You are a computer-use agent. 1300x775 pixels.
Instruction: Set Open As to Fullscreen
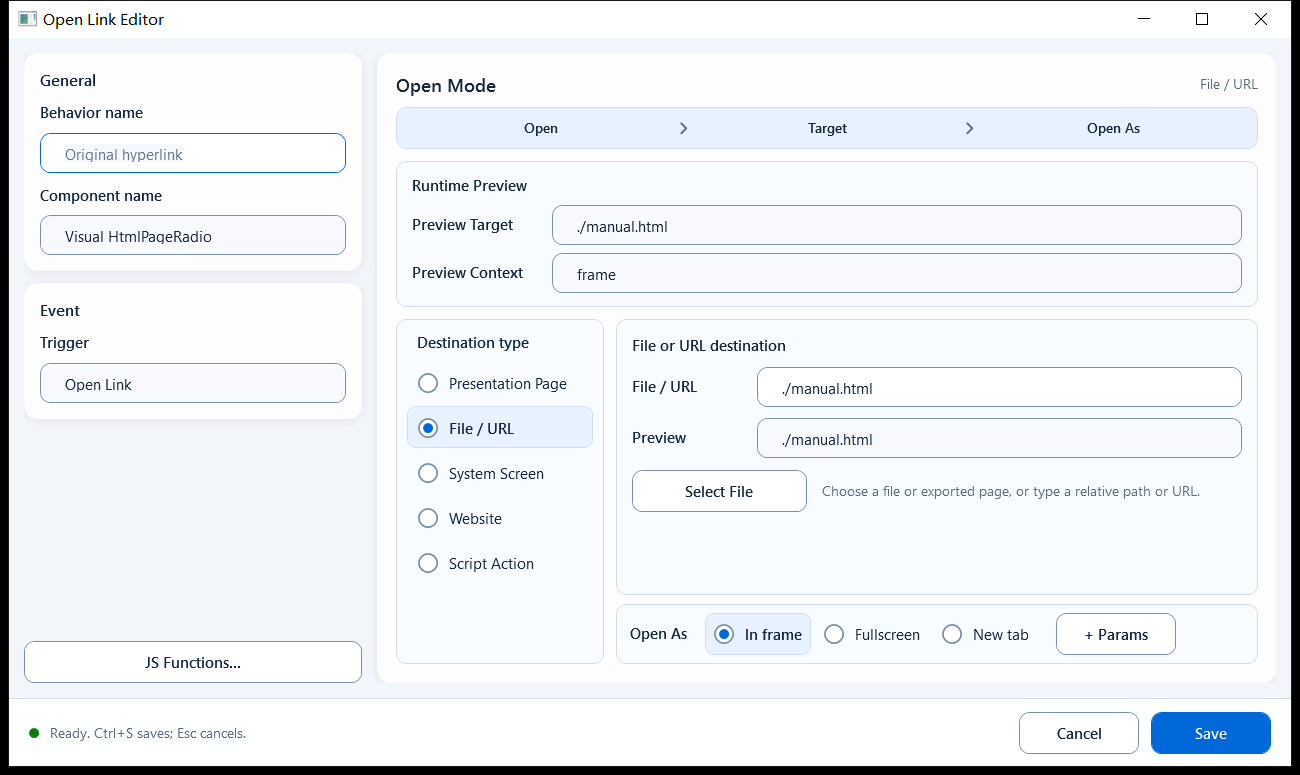pos(872,634)
